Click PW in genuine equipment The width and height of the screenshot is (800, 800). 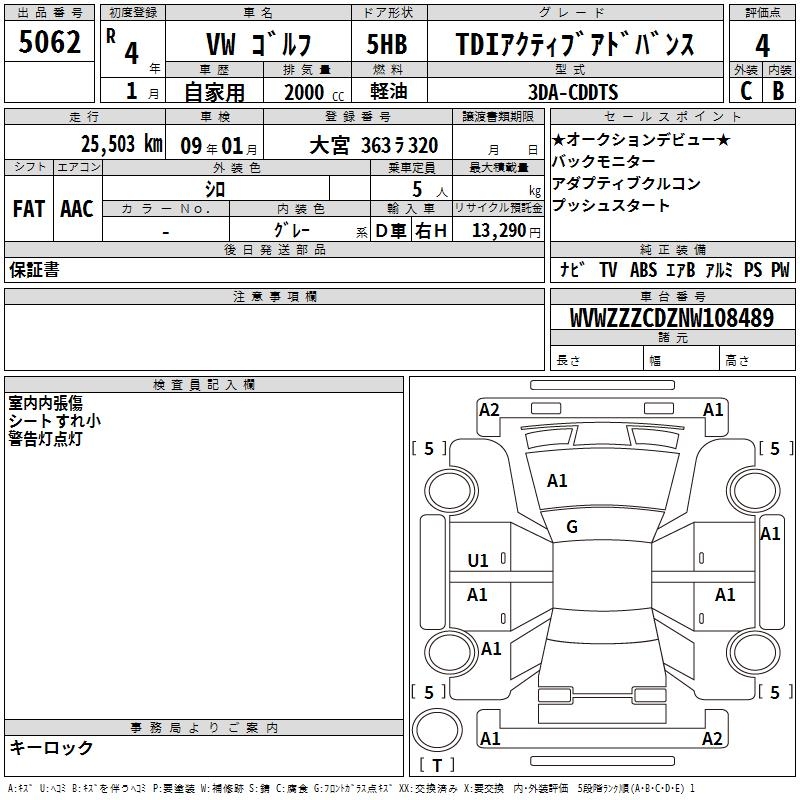pos(780,269)
